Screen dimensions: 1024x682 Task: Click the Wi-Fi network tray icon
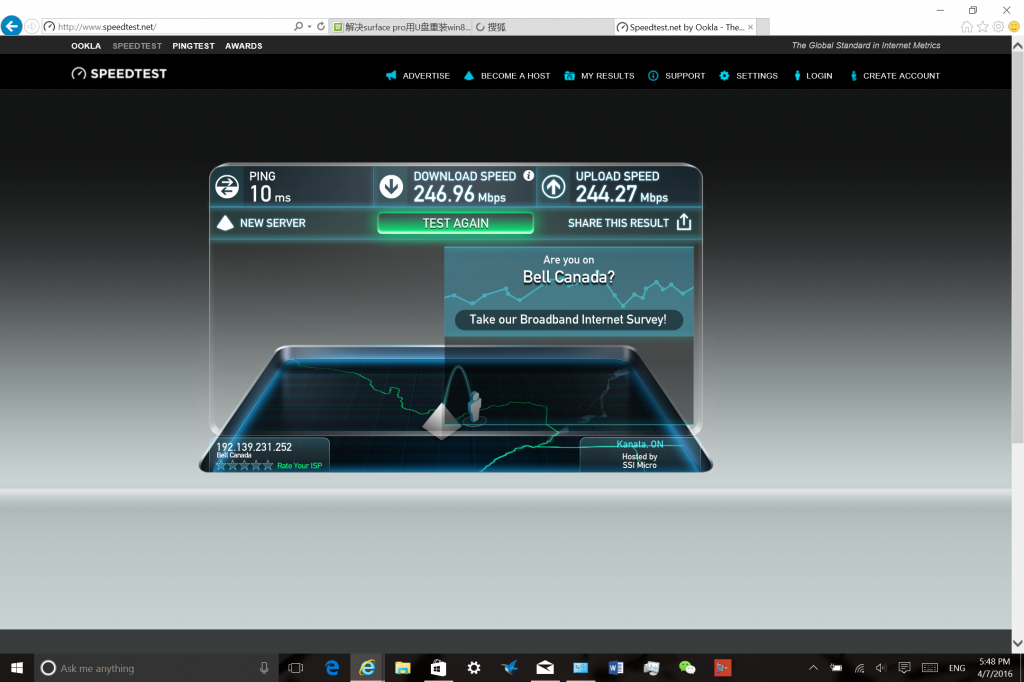tap(859, 668)
